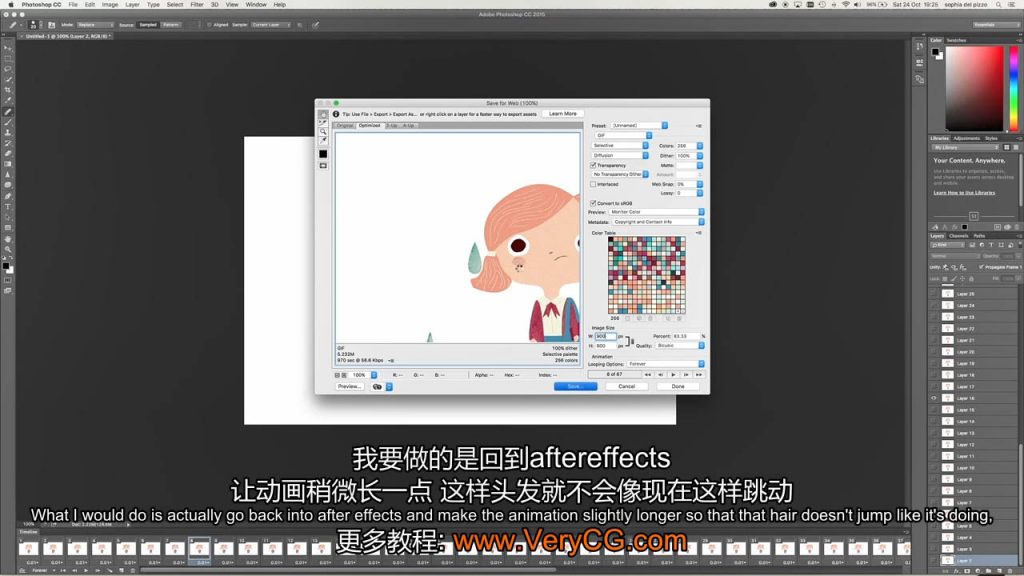Toggle Propagate Frame 1 checkbox

point(981,267)
